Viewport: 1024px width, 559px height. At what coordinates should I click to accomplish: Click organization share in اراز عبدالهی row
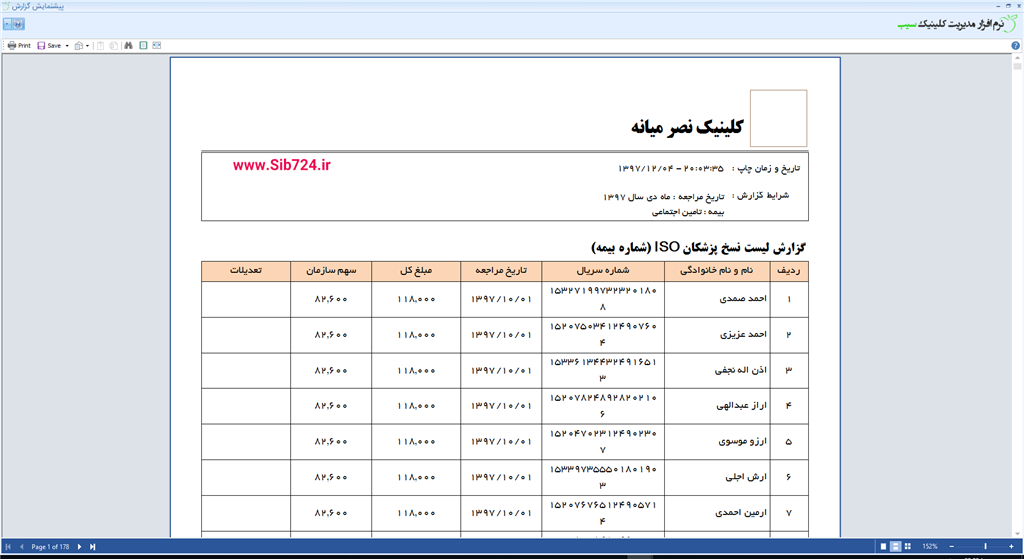tap(331, 406)
